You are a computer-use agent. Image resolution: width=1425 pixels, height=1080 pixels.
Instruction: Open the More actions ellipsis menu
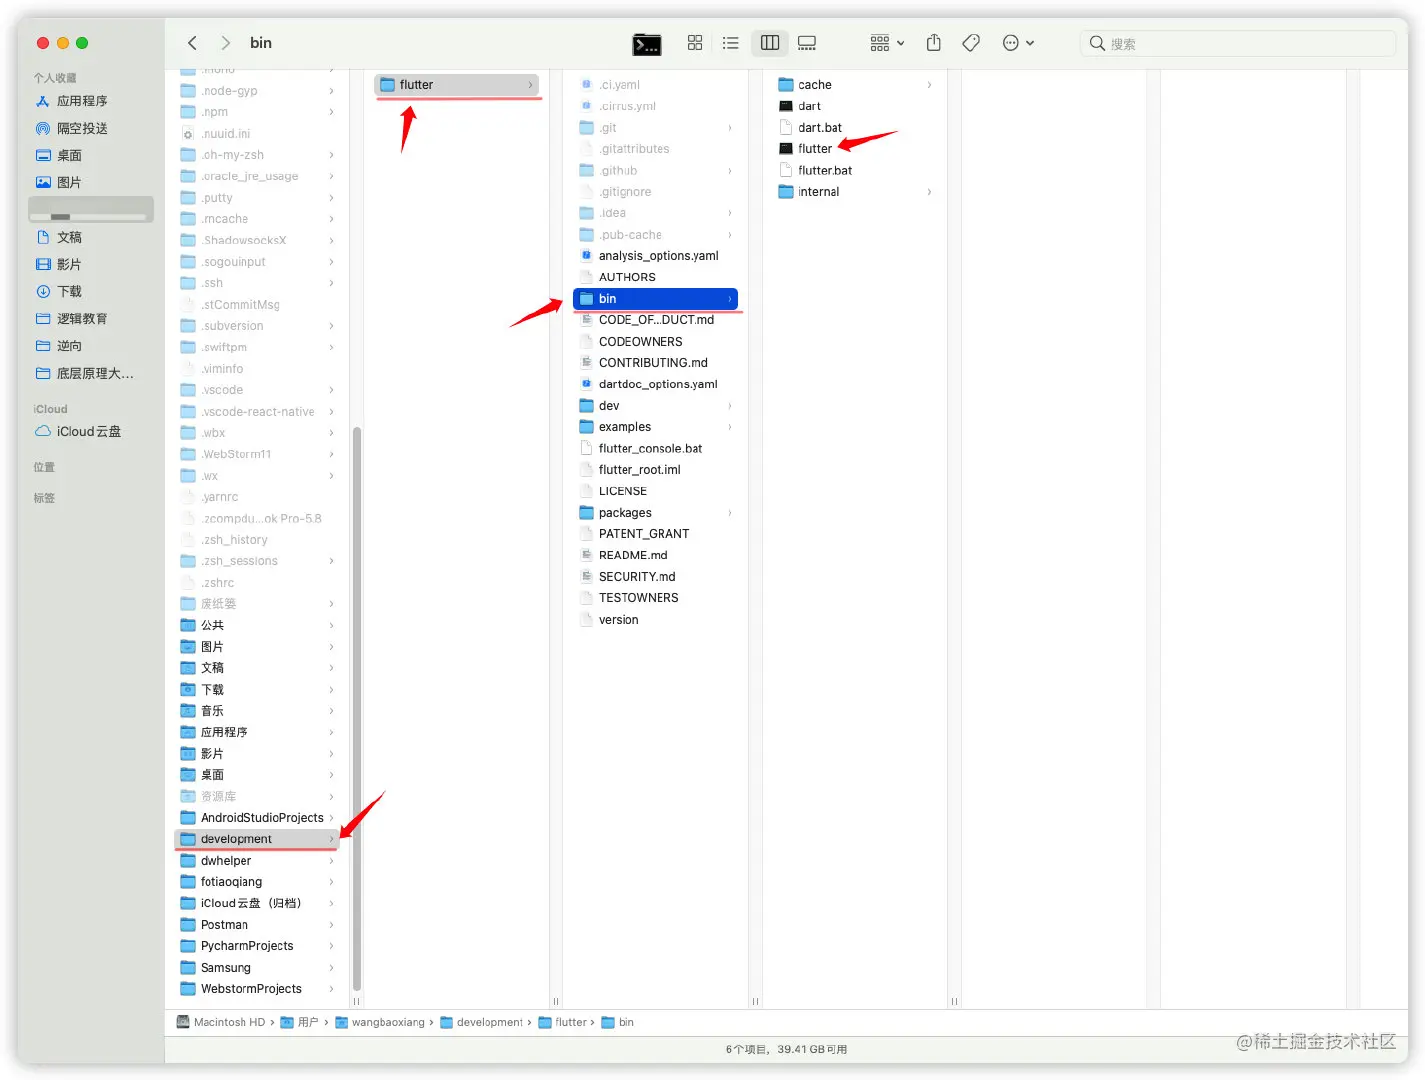pyautogui.click(x=1017, y=43)
